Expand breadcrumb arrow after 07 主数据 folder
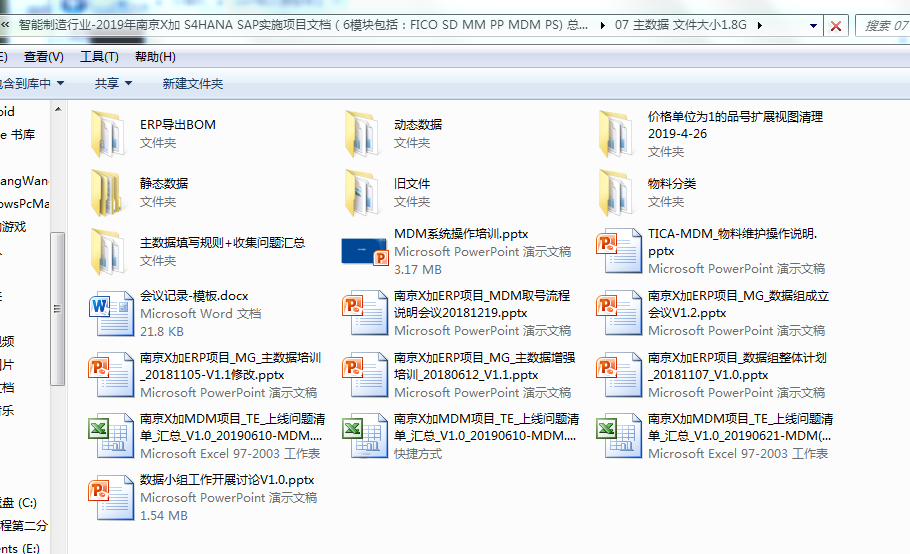910x554 pixels. click(x=760, y=26)
